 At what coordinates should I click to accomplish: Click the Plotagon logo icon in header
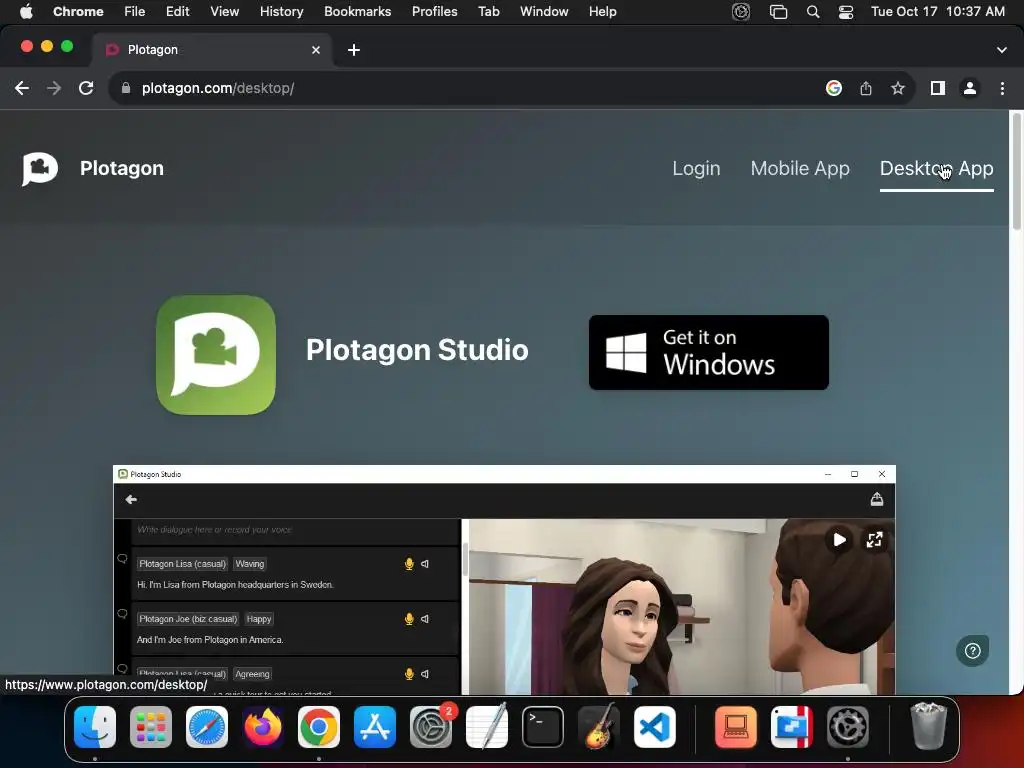(40, 169)
